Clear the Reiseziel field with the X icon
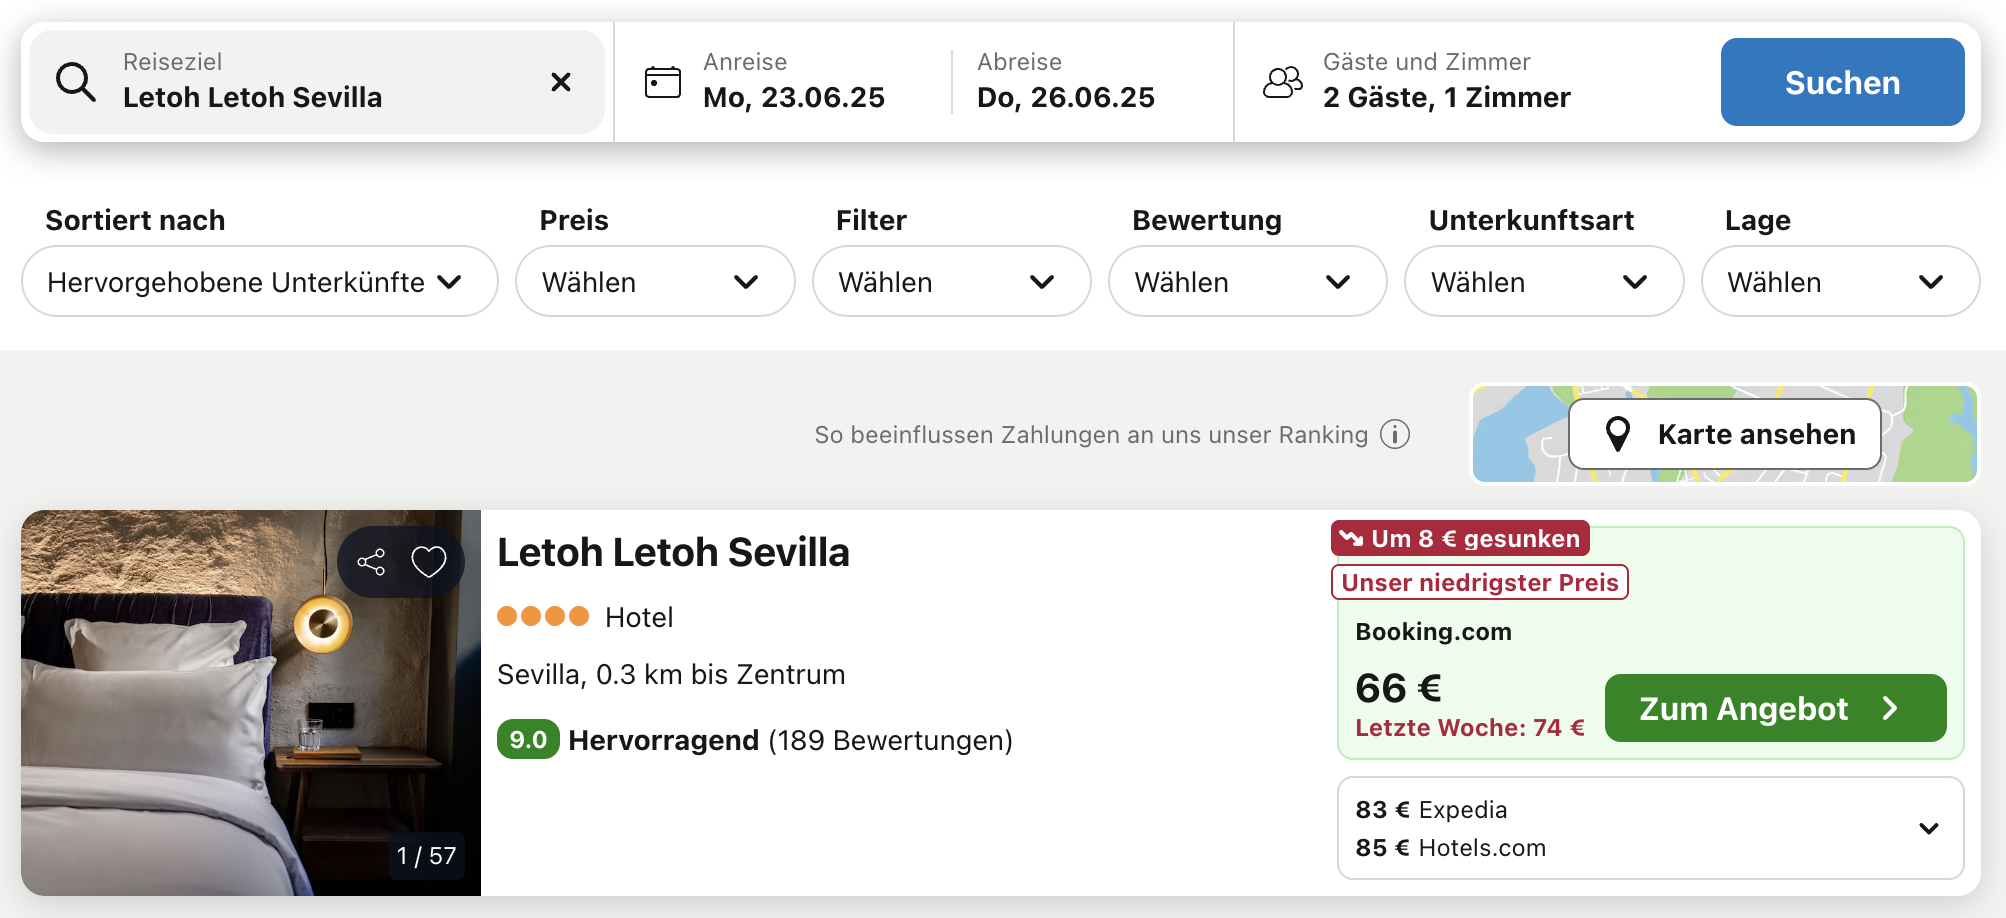 561,82
